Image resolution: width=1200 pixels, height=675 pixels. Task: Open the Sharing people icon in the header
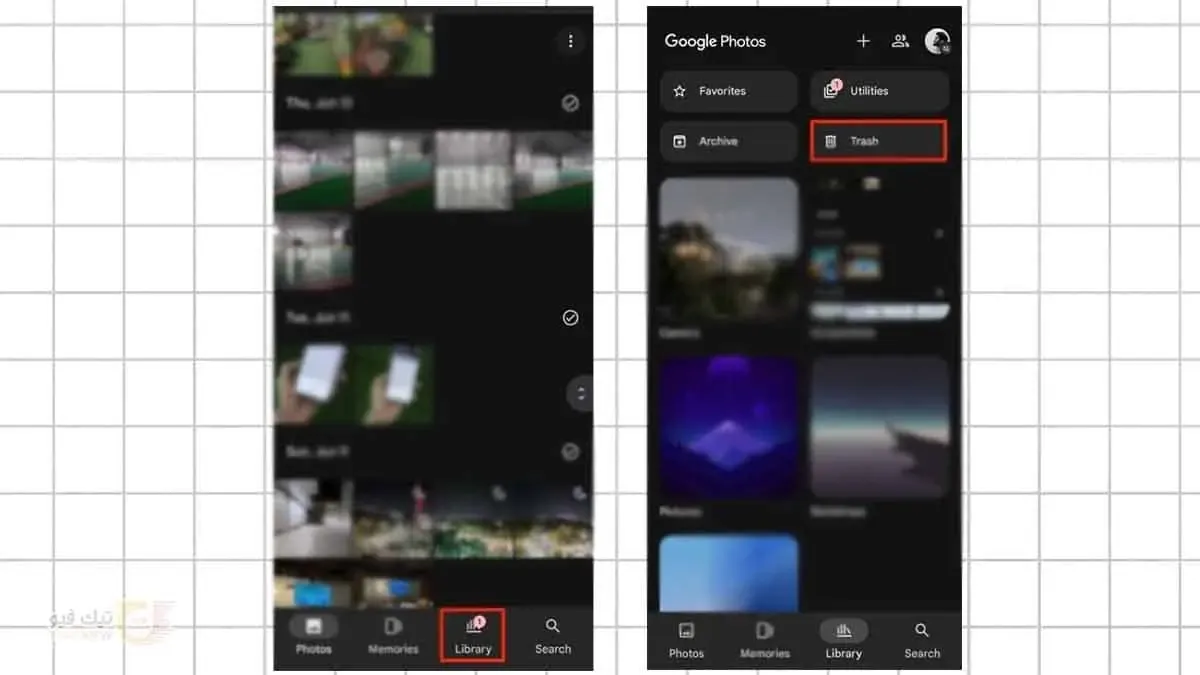click(901, 41)
